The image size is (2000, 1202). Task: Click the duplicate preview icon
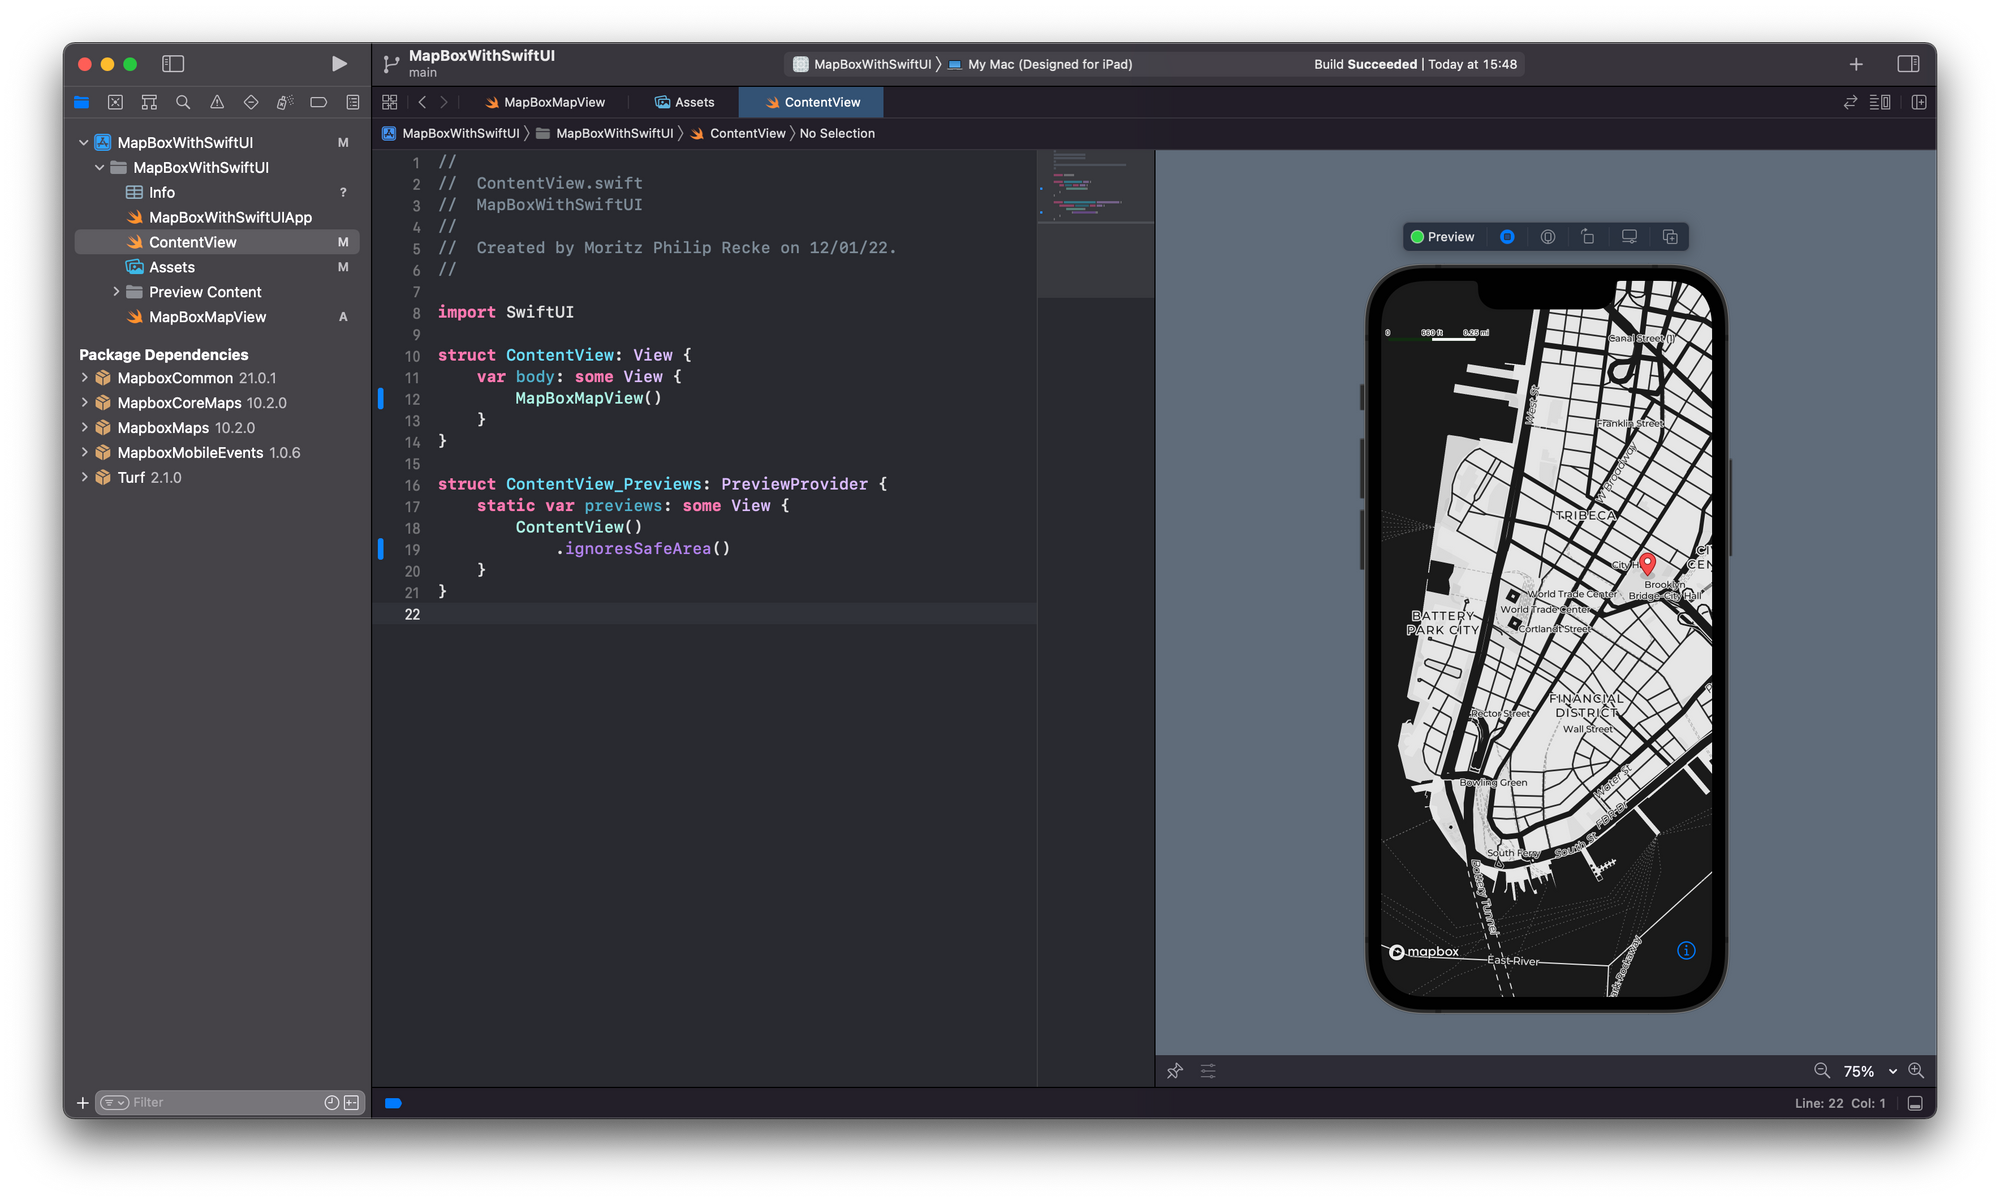pyautogui.click(x=1670, y=237)
